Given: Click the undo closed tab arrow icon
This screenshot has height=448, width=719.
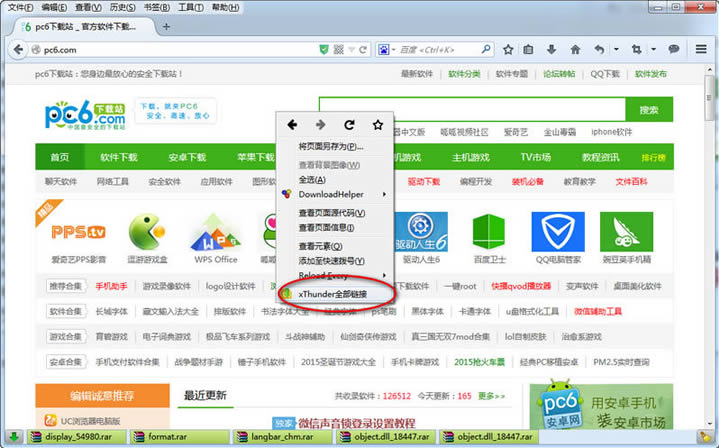Looking at the screenshot, I should pyautogui.click(x=599, y=50).
